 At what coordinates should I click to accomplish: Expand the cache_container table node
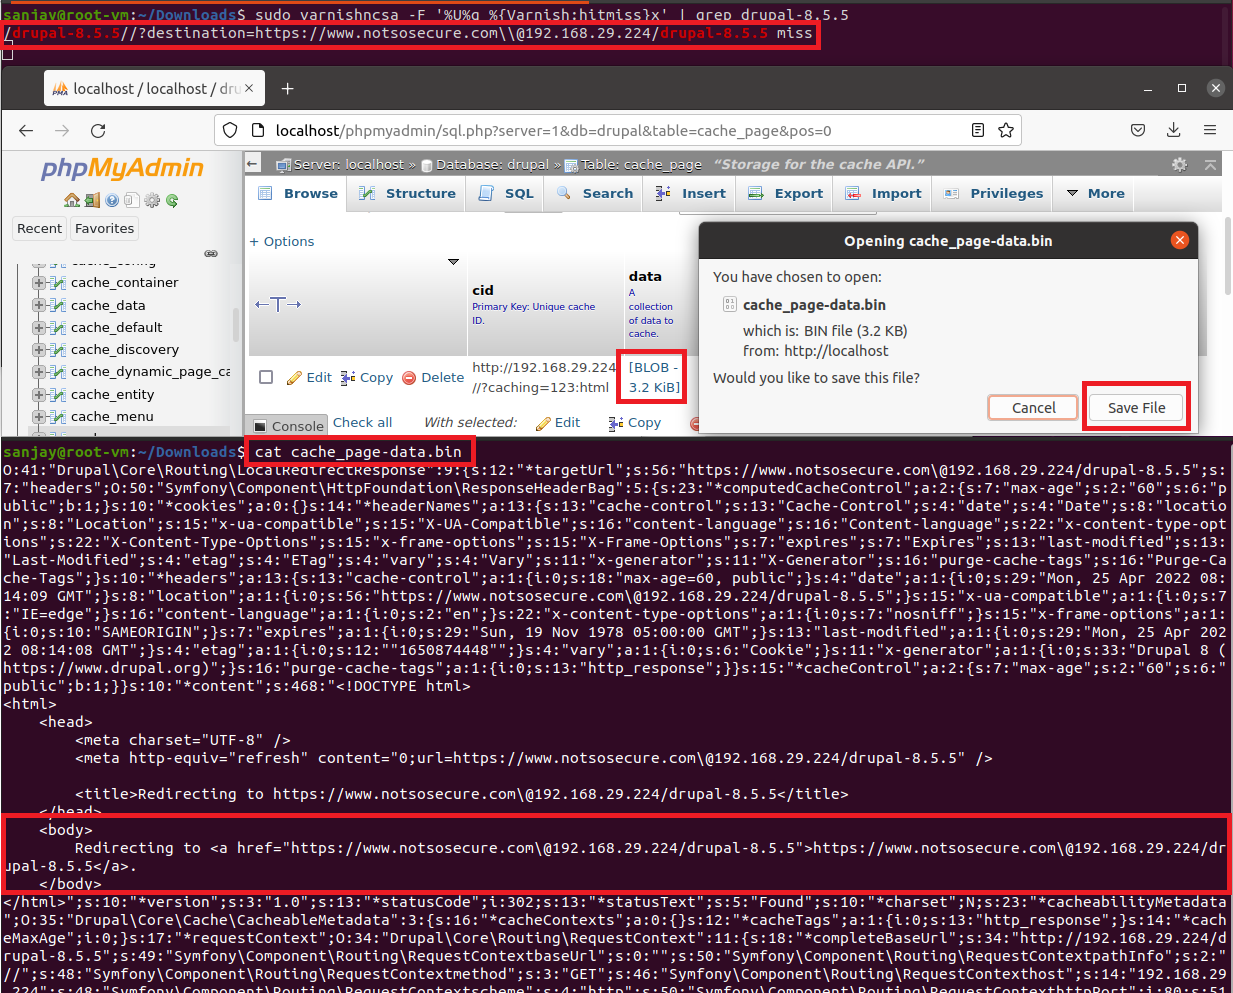pos(39,283)
